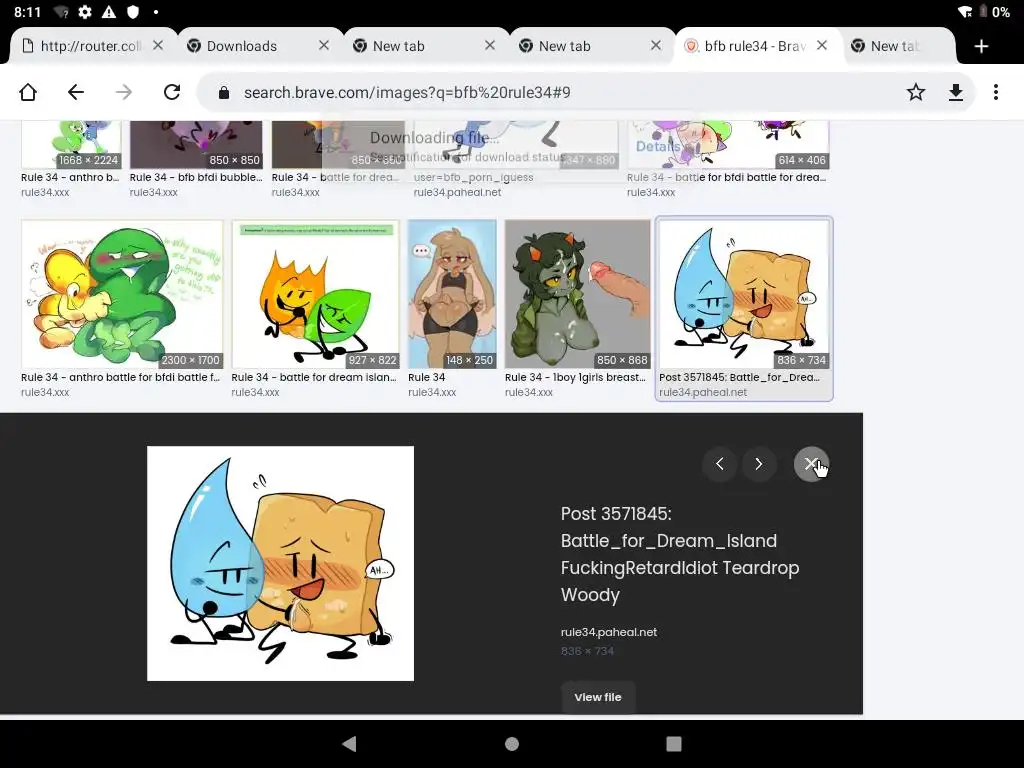This screenshot has width=1024, height=768.
Task: Open the rule34.paheal.net link in preview panel
Action: [609, 632]
